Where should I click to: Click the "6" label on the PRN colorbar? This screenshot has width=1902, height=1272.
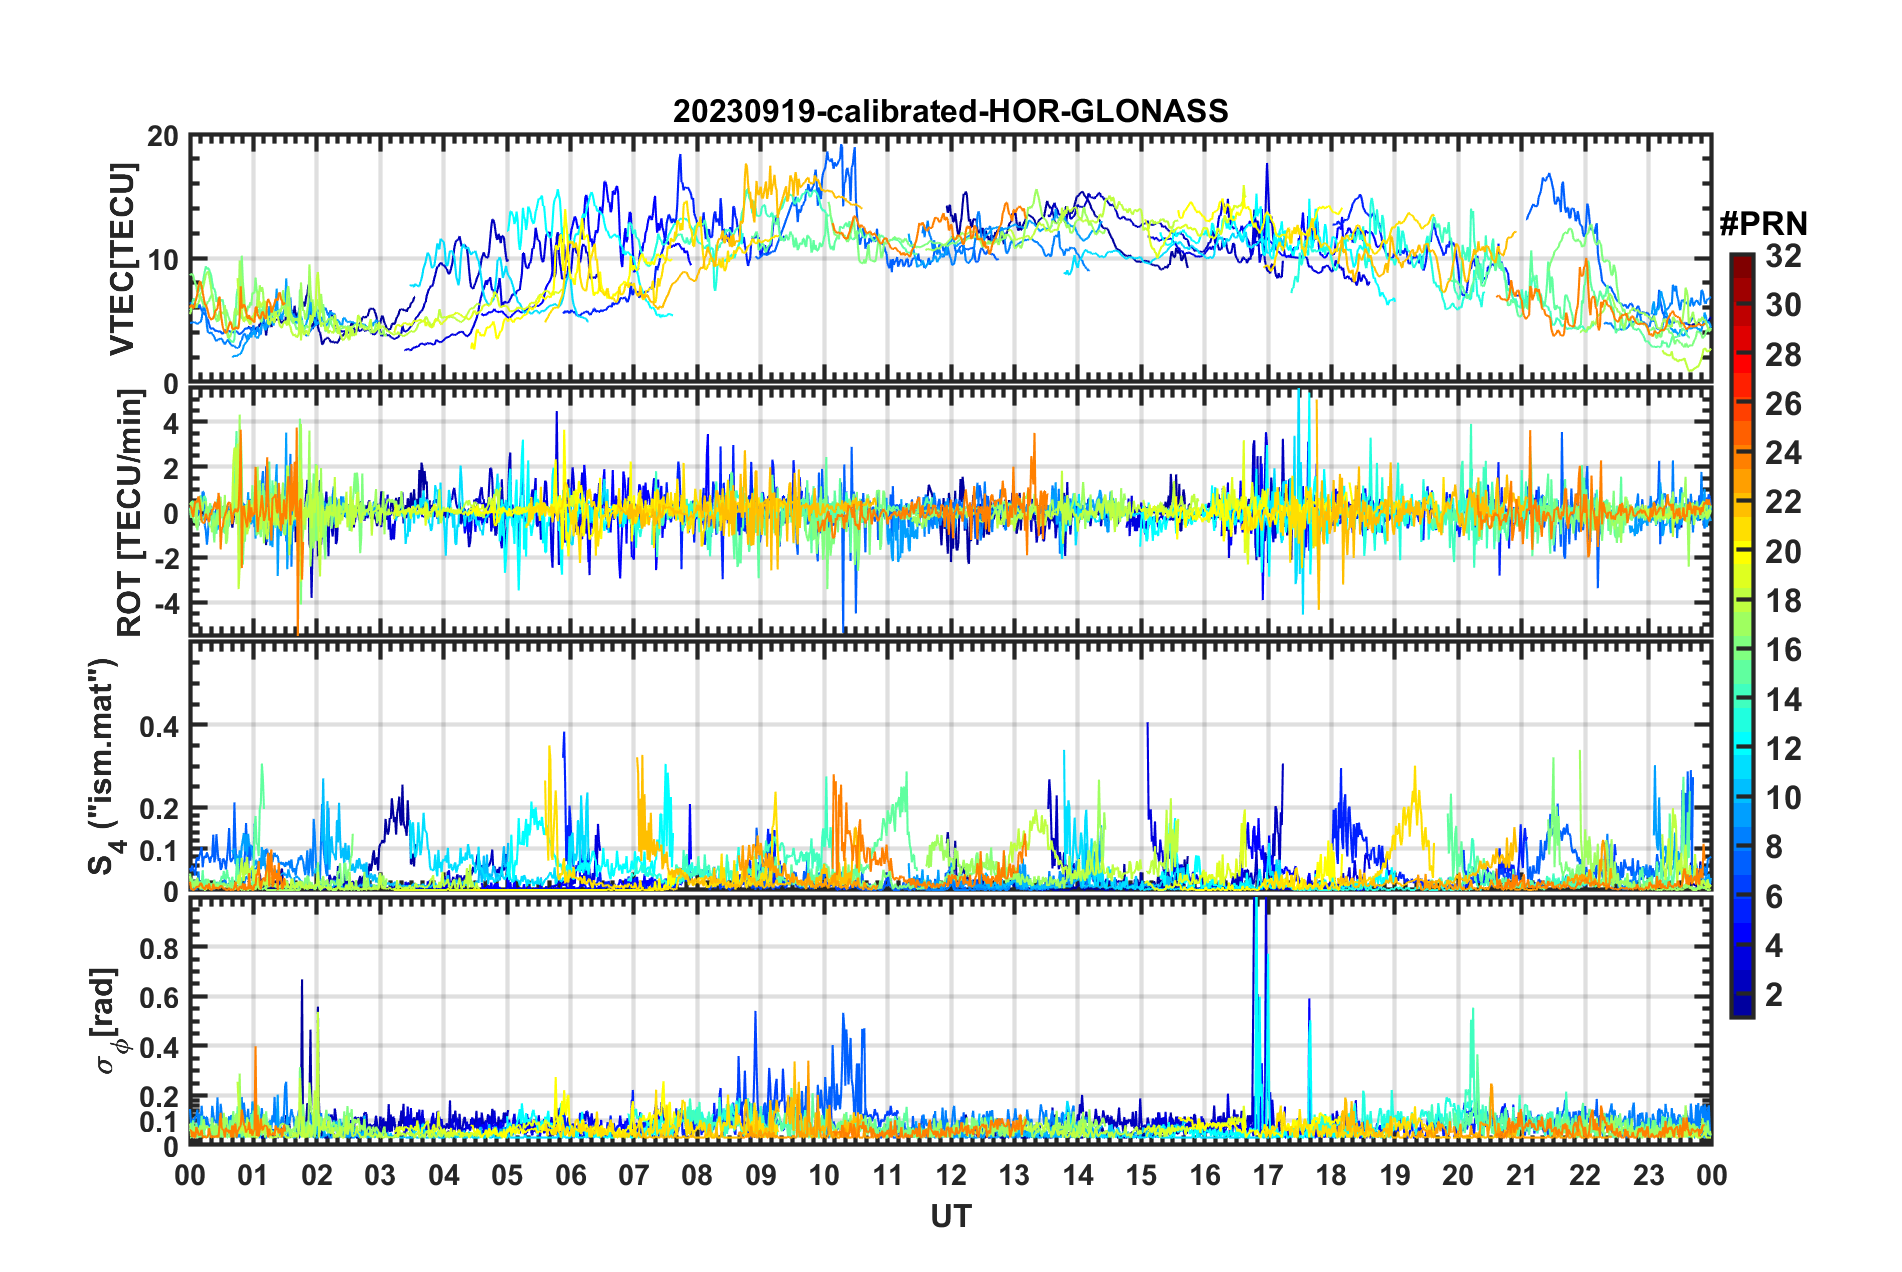1774,897
